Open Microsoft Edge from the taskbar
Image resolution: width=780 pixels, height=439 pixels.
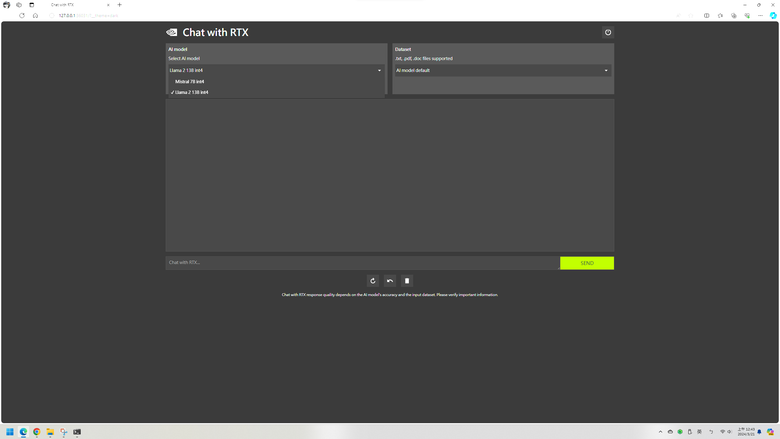point(23,432)
